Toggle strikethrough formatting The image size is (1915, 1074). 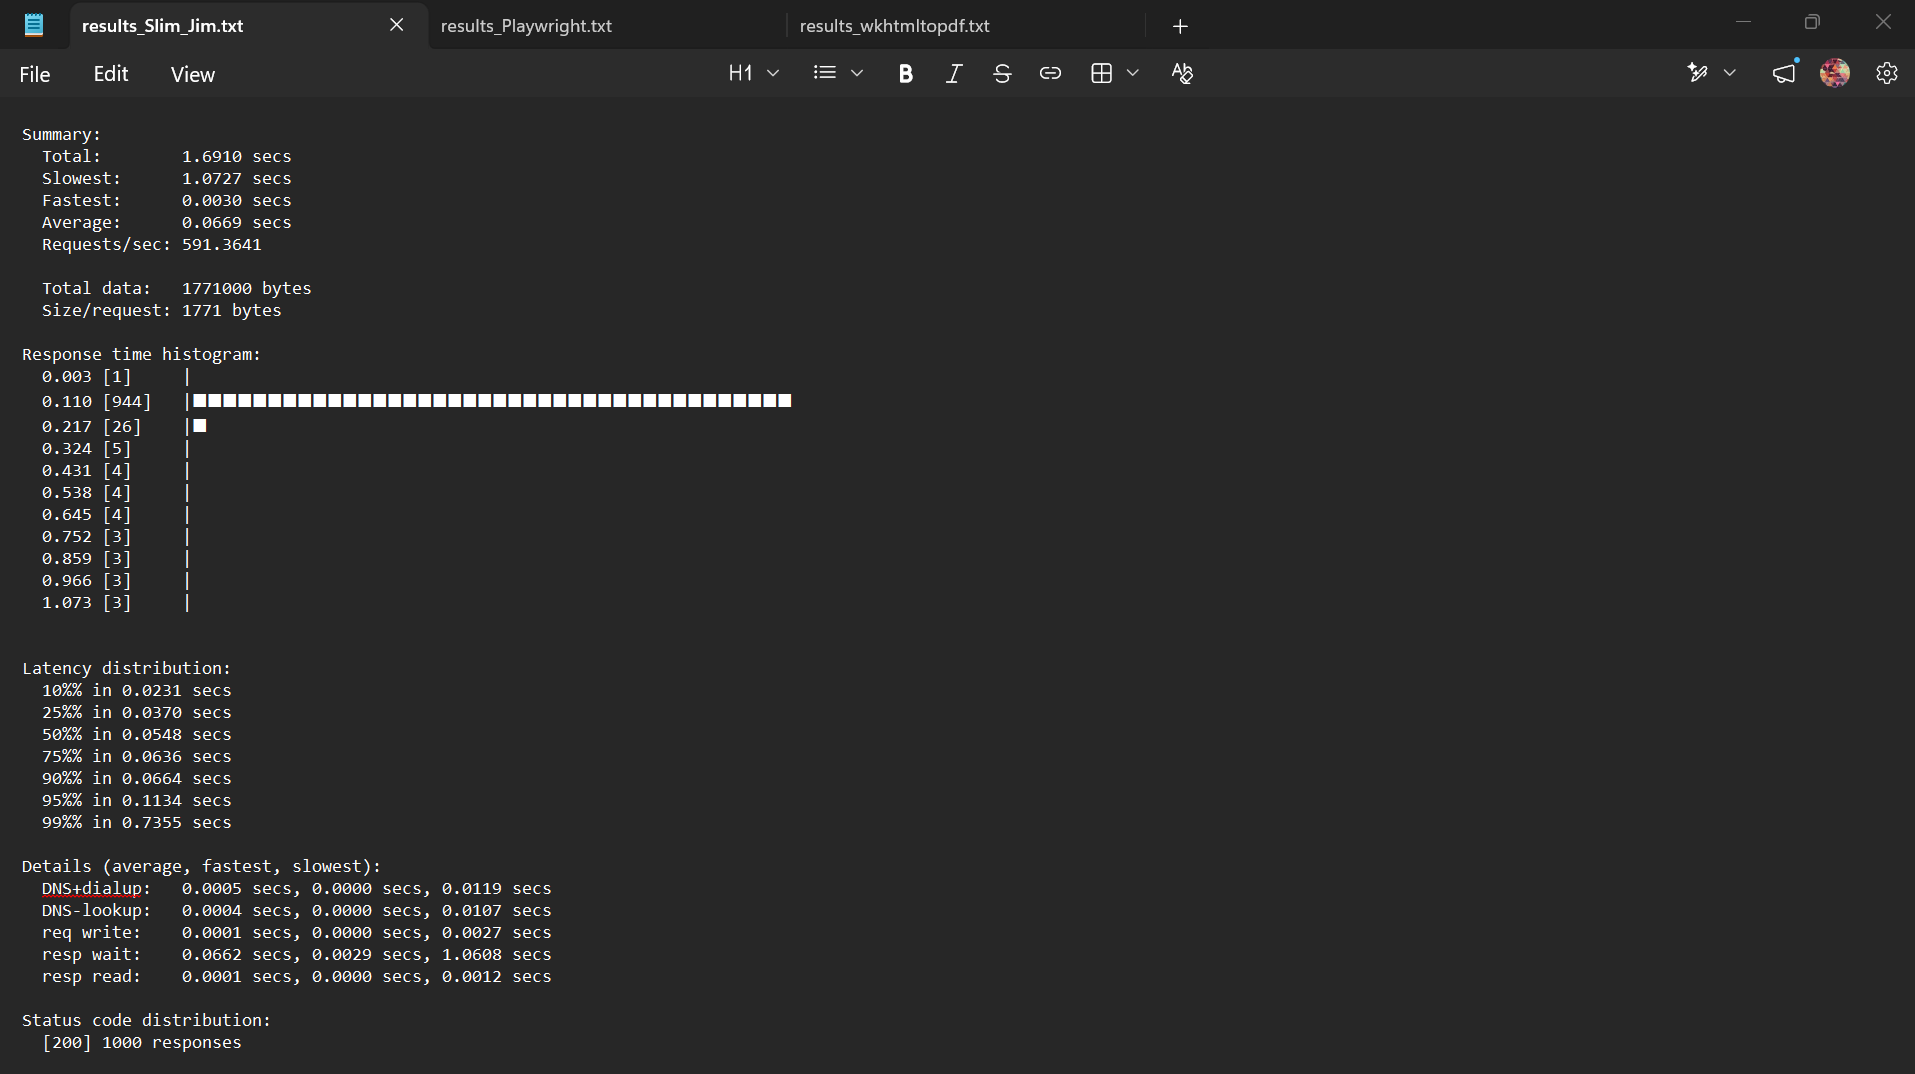(1002, 73)
